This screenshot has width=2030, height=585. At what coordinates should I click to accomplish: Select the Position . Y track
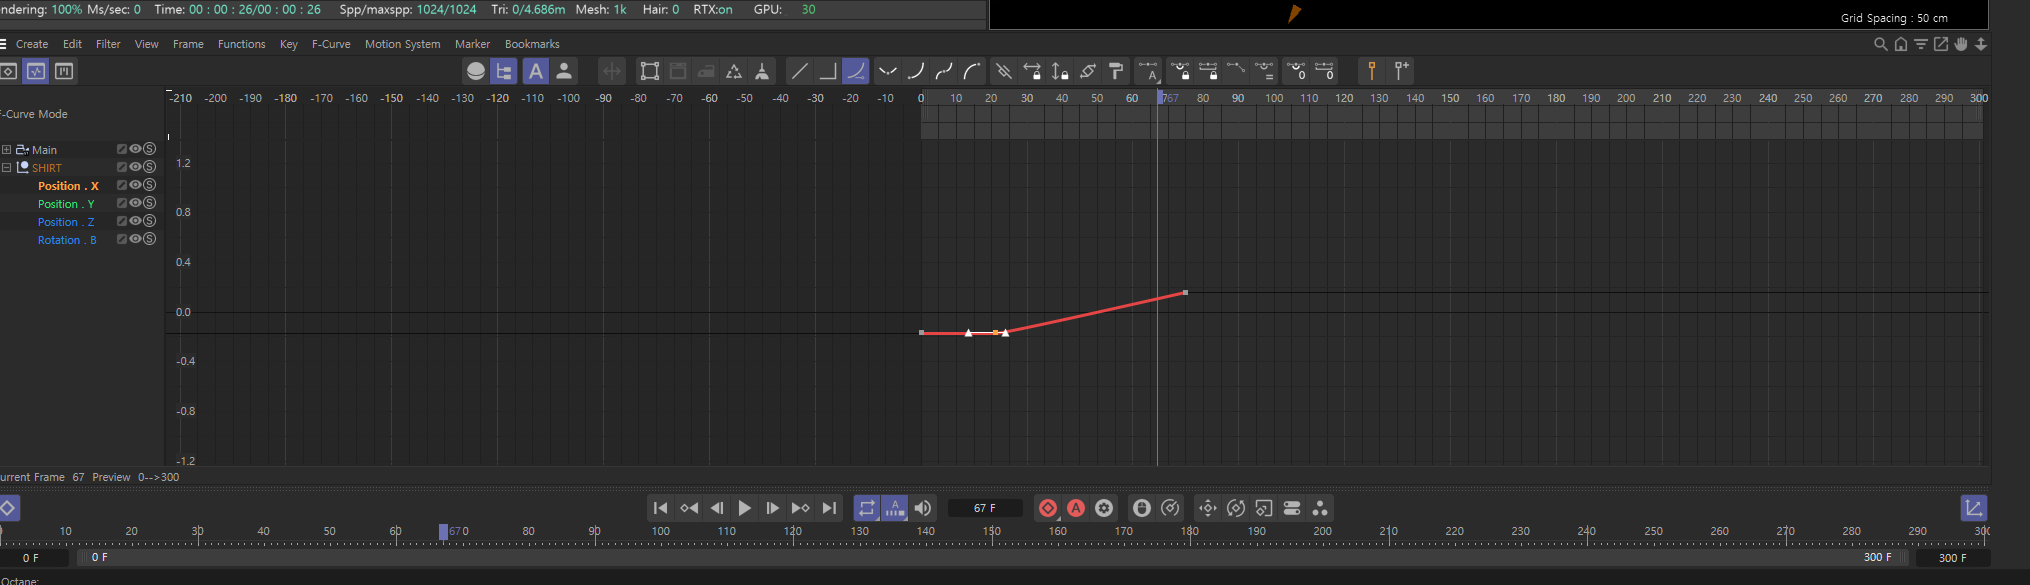click(x=66, y=204)
